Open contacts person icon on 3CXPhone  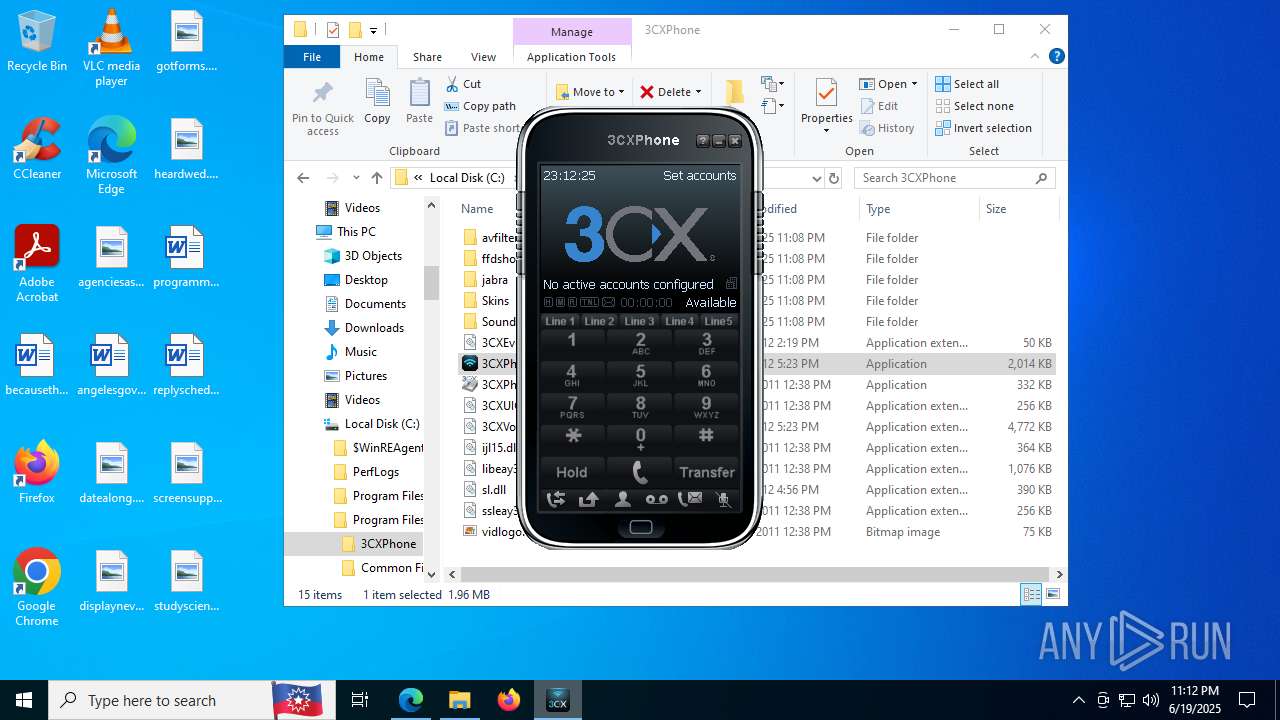pos(622,499)
